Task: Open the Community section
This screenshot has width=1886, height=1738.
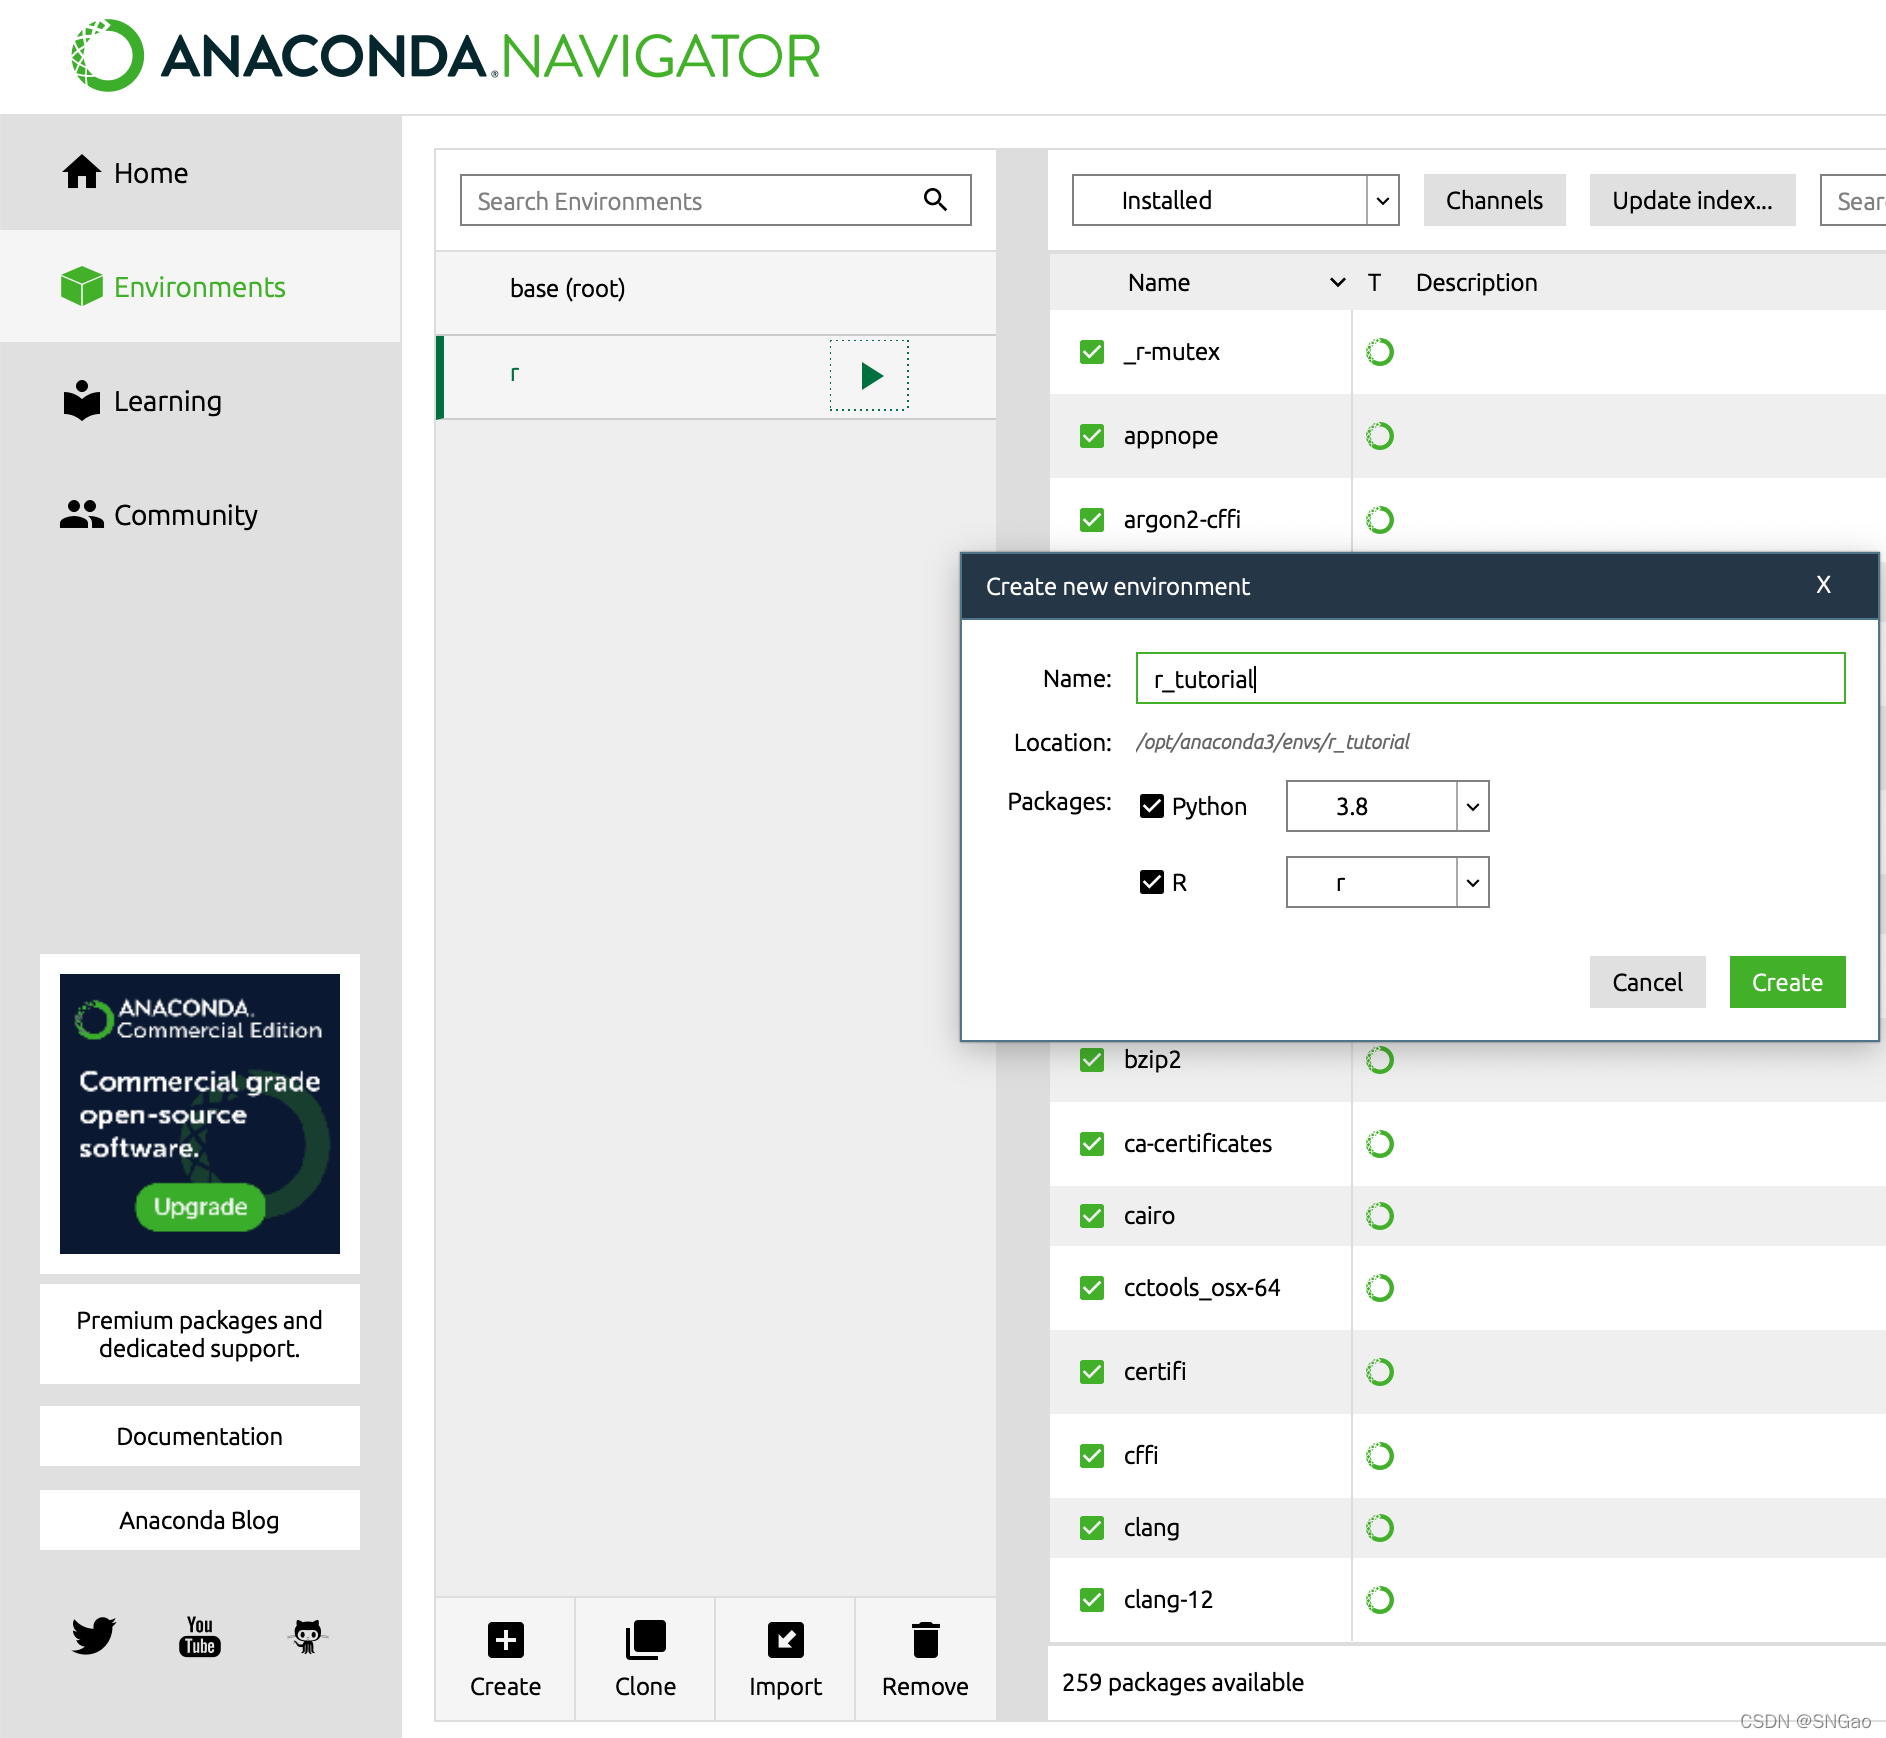Action: [x=200, y=515]
